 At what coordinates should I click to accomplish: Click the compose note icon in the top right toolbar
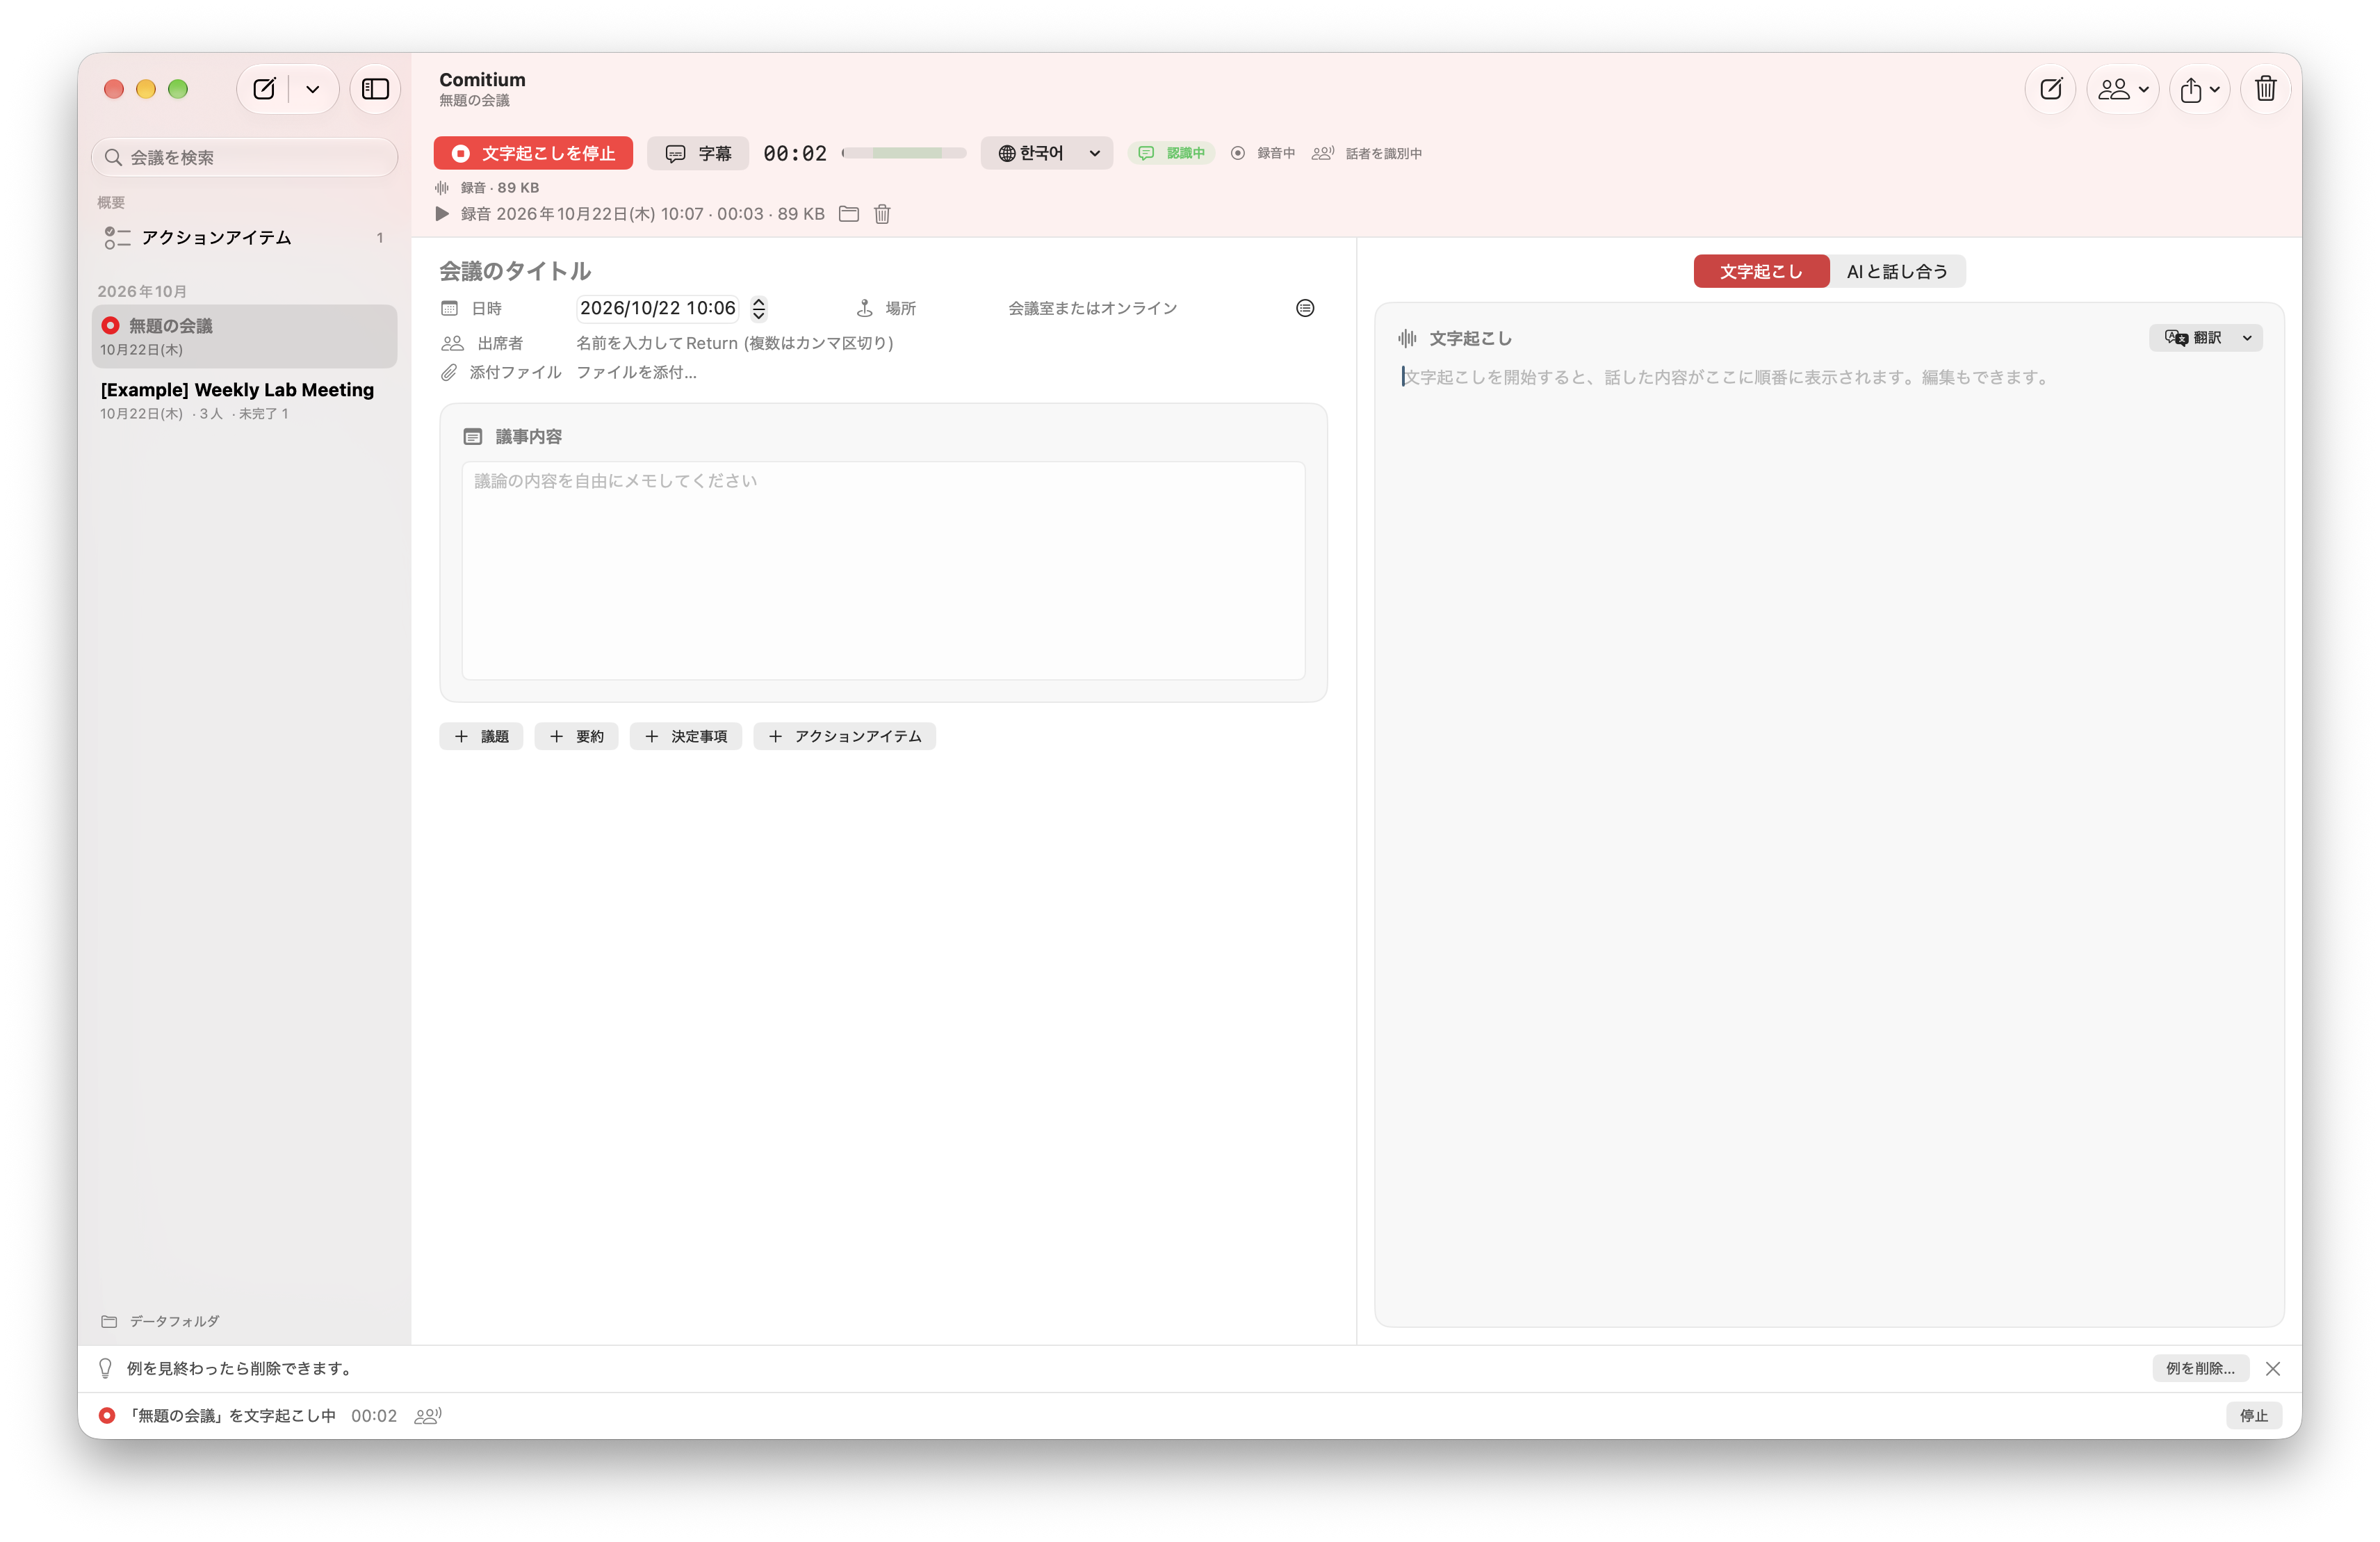pyautogui.click(x=2051, y=89)
